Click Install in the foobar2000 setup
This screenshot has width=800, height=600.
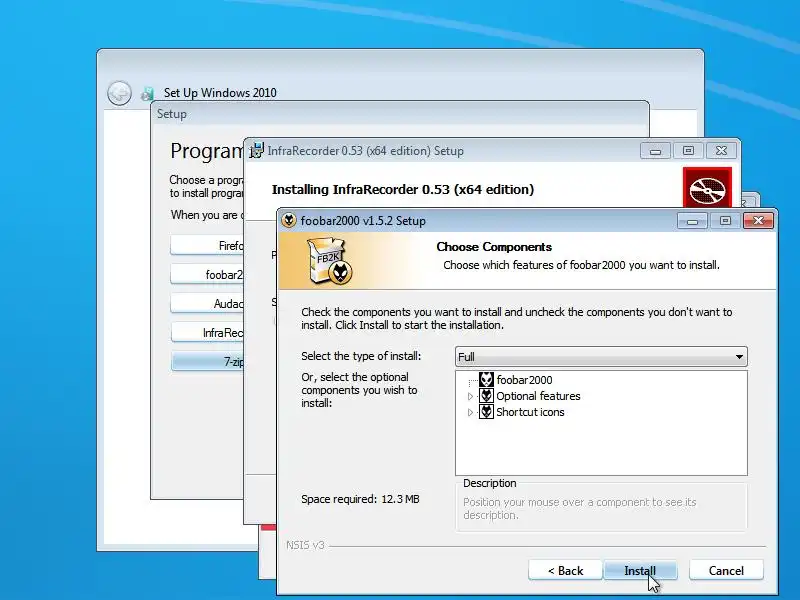point(640,570)
